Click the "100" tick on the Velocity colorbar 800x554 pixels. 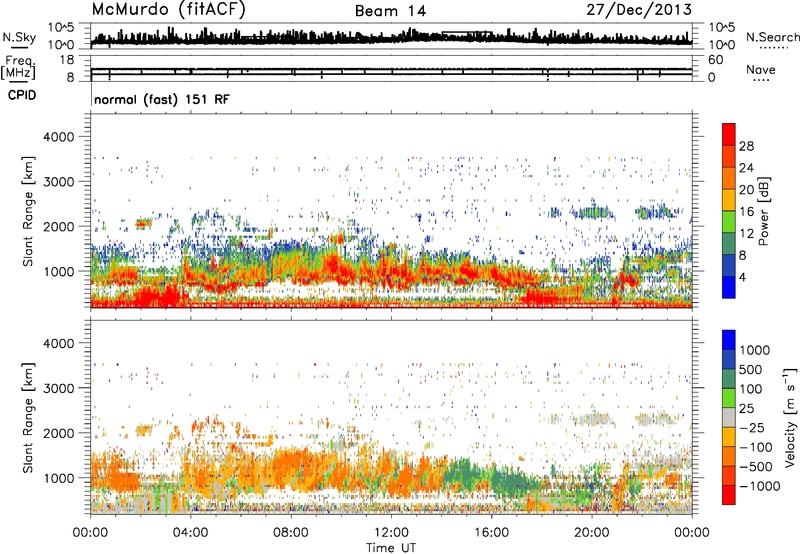pyautogui.click(x=751, y=389)
